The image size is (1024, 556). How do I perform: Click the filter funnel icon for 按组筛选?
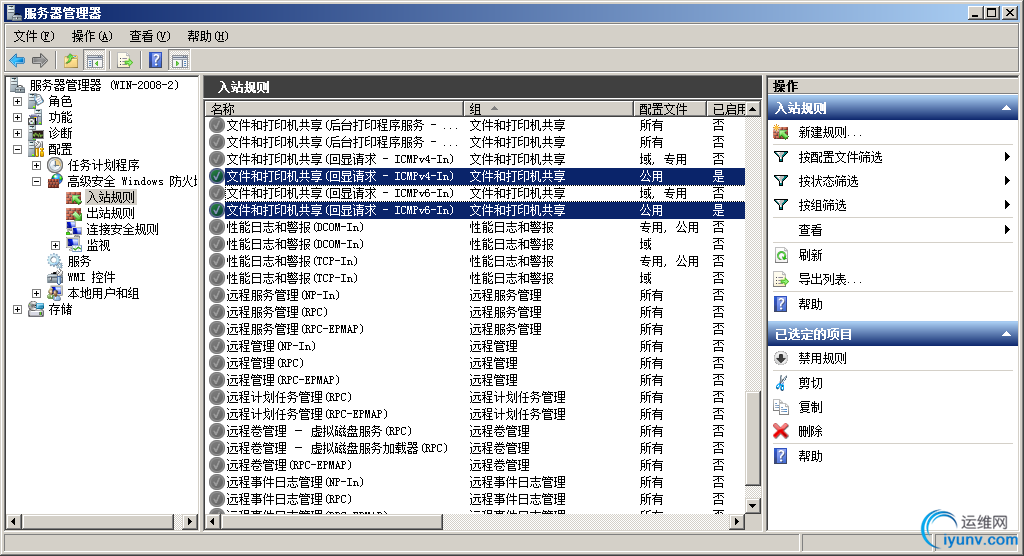click(x=781, y=205)
